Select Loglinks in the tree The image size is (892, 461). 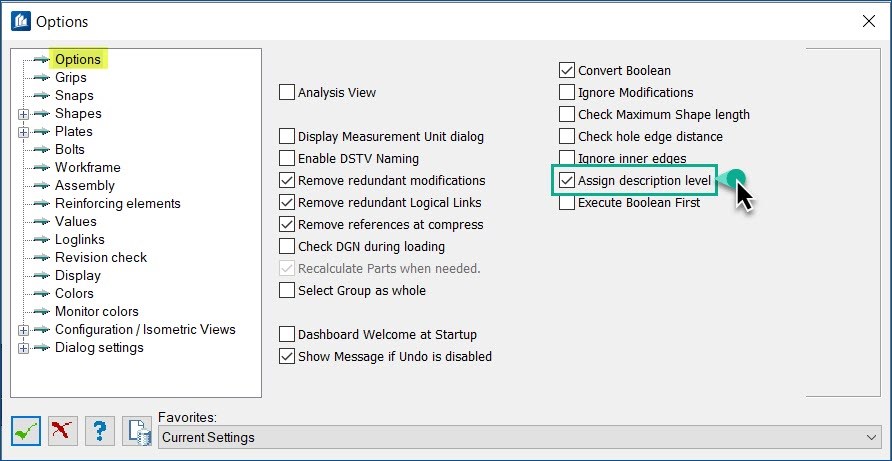(80, 240)
